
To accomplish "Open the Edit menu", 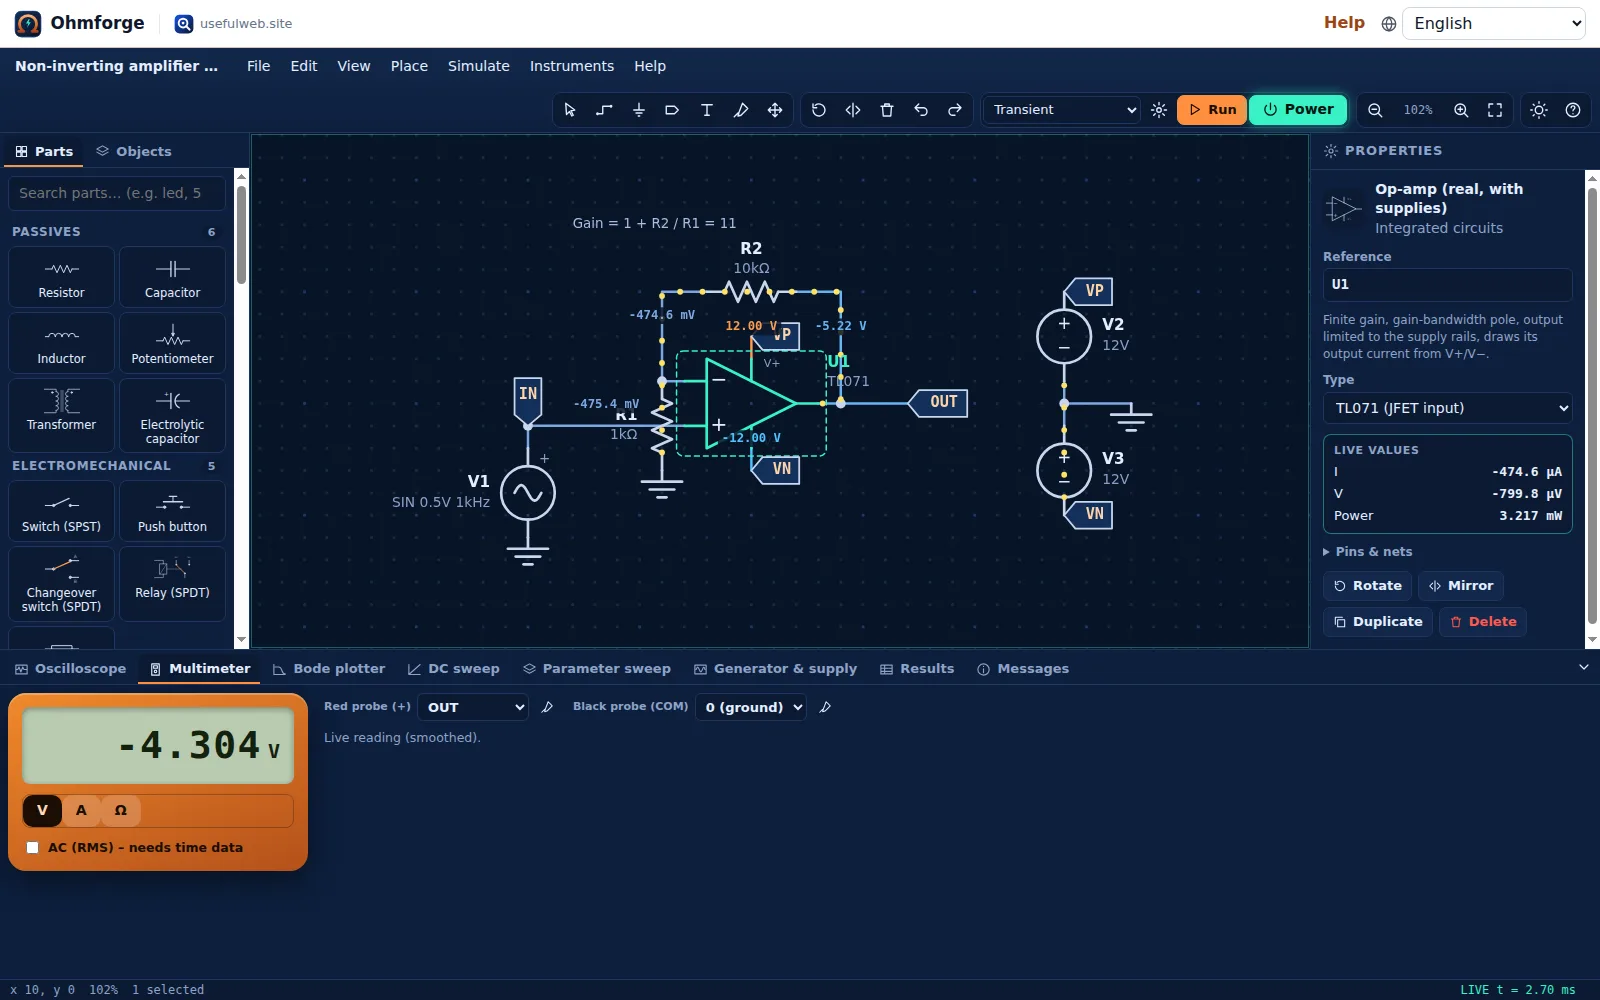I will [x=304, y=66].
